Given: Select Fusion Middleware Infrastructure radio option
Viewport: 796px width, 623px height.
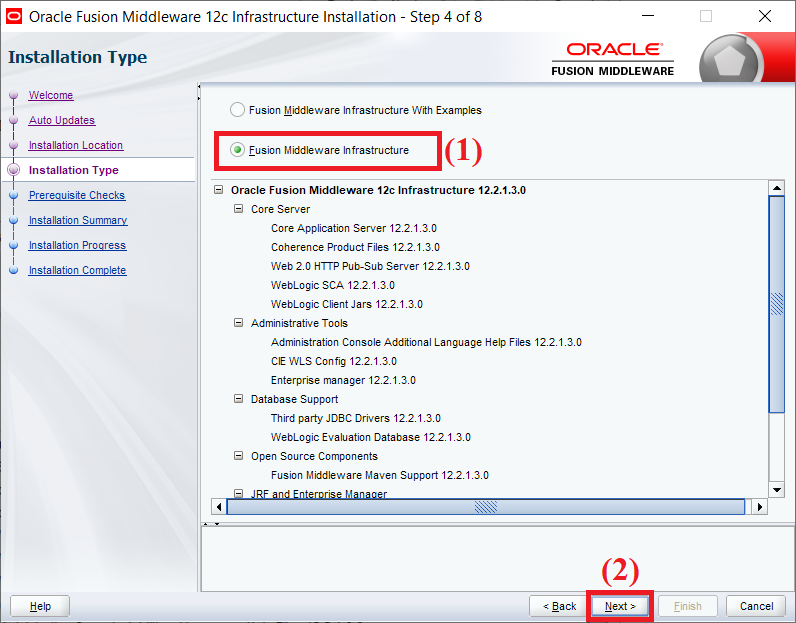Looking at the screenshot, I should click(x=237, y=150).
